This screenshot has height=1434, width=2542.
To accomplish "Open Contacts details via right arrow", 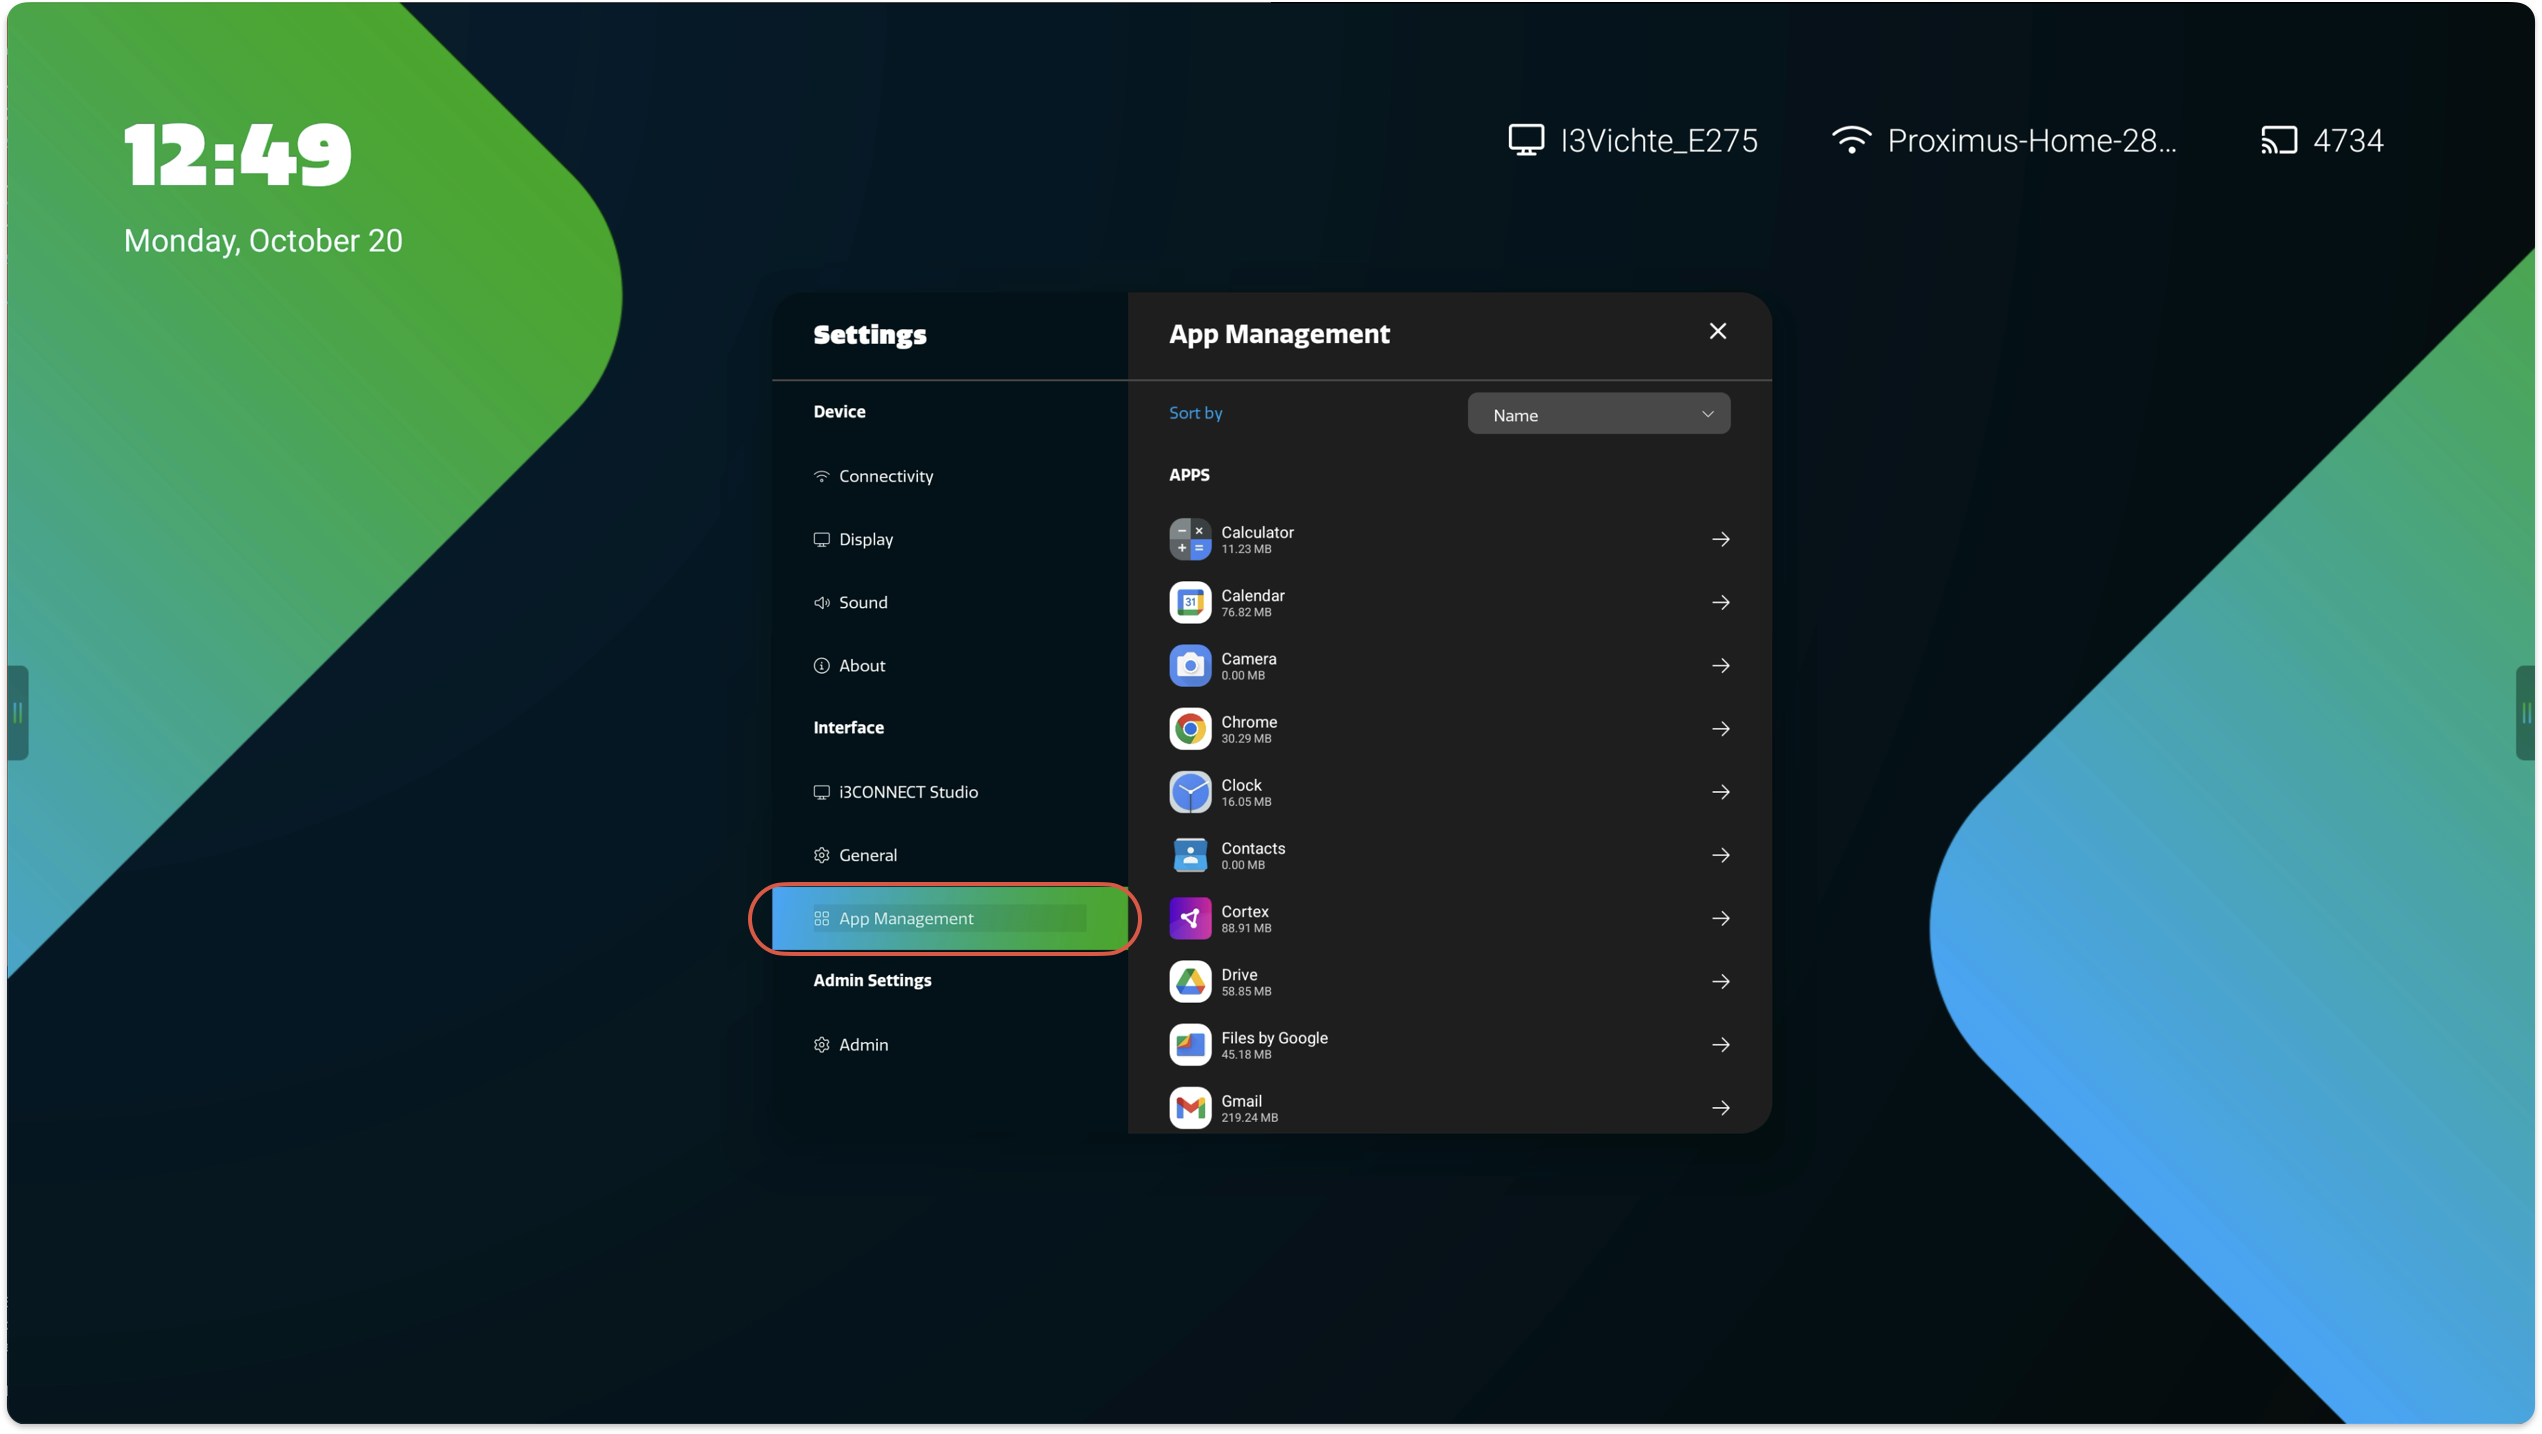I will [1720, 855].
